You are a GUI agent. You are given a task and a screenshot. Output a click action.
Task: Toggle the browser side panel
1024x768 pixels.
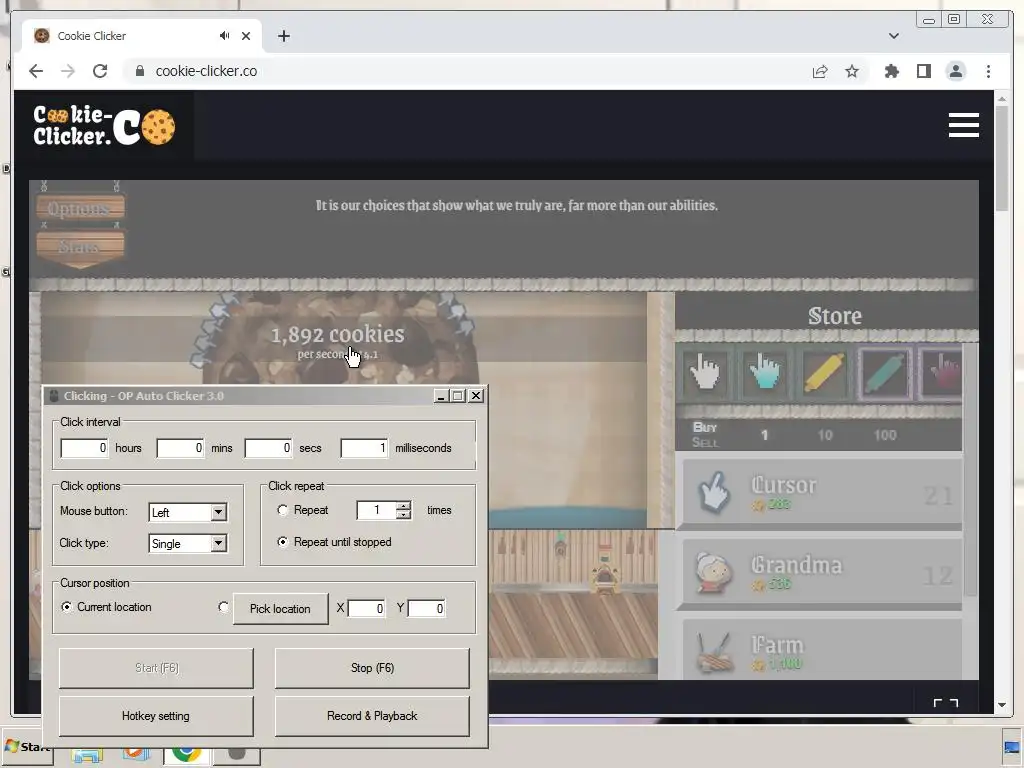click(x=923, y=71)
